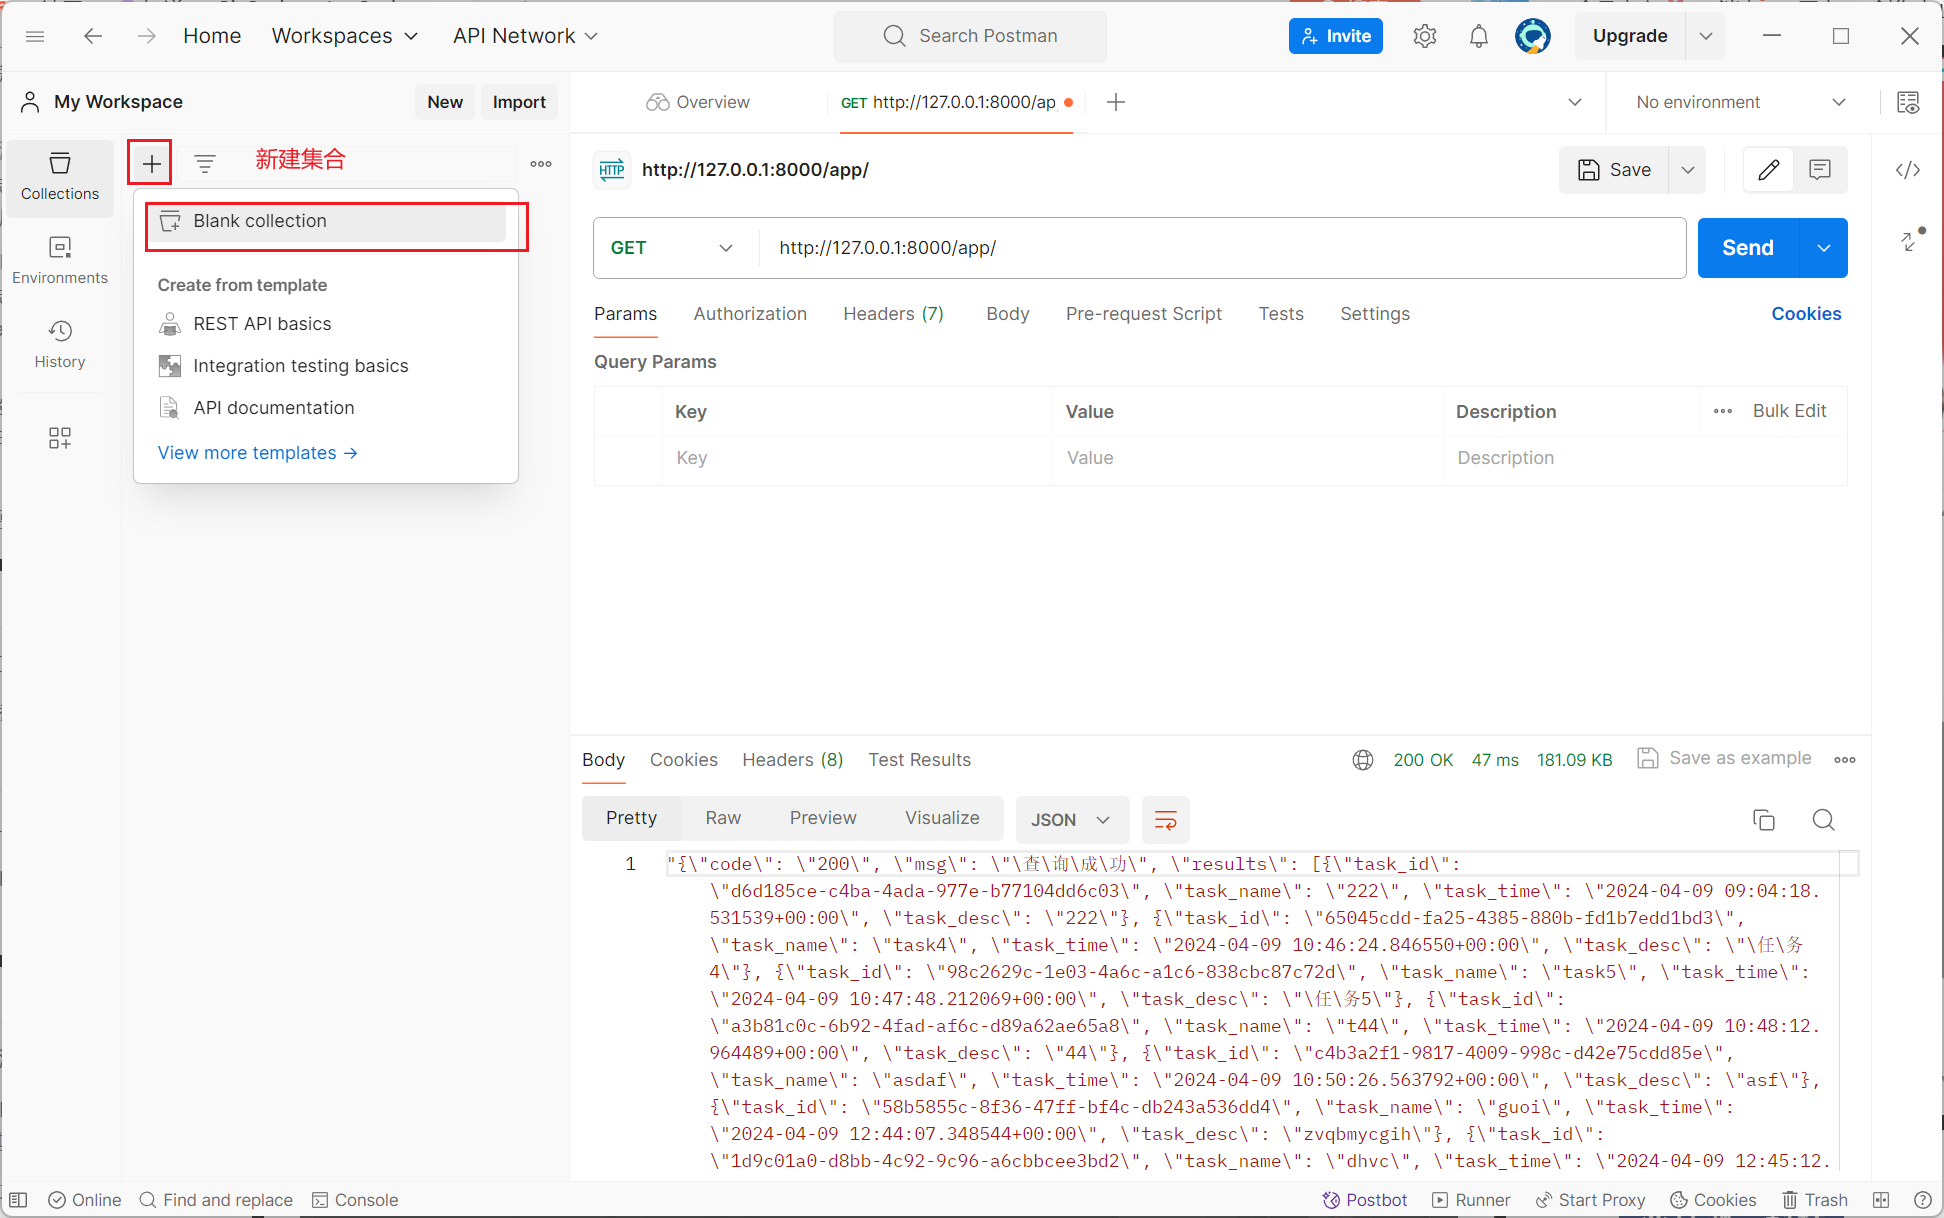Select the GET method dropdown
The image size is (1944, 1218).
click(x=675, y=247)
